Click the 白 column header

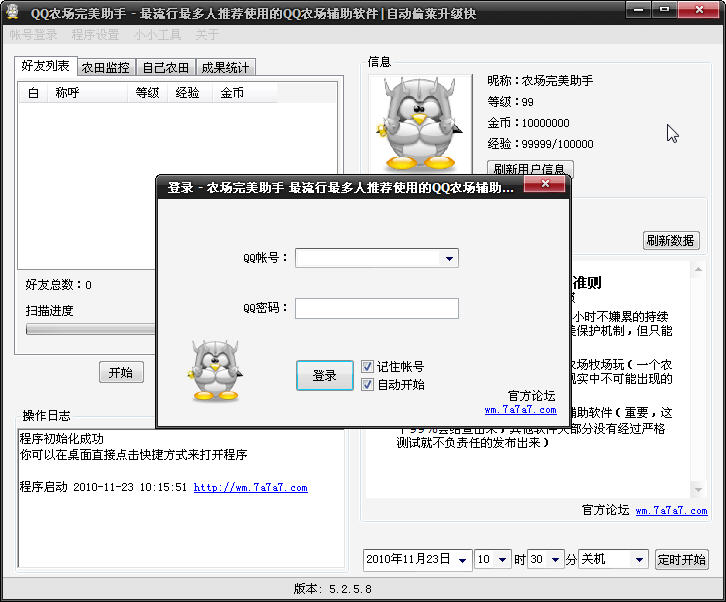click(33, 93)
